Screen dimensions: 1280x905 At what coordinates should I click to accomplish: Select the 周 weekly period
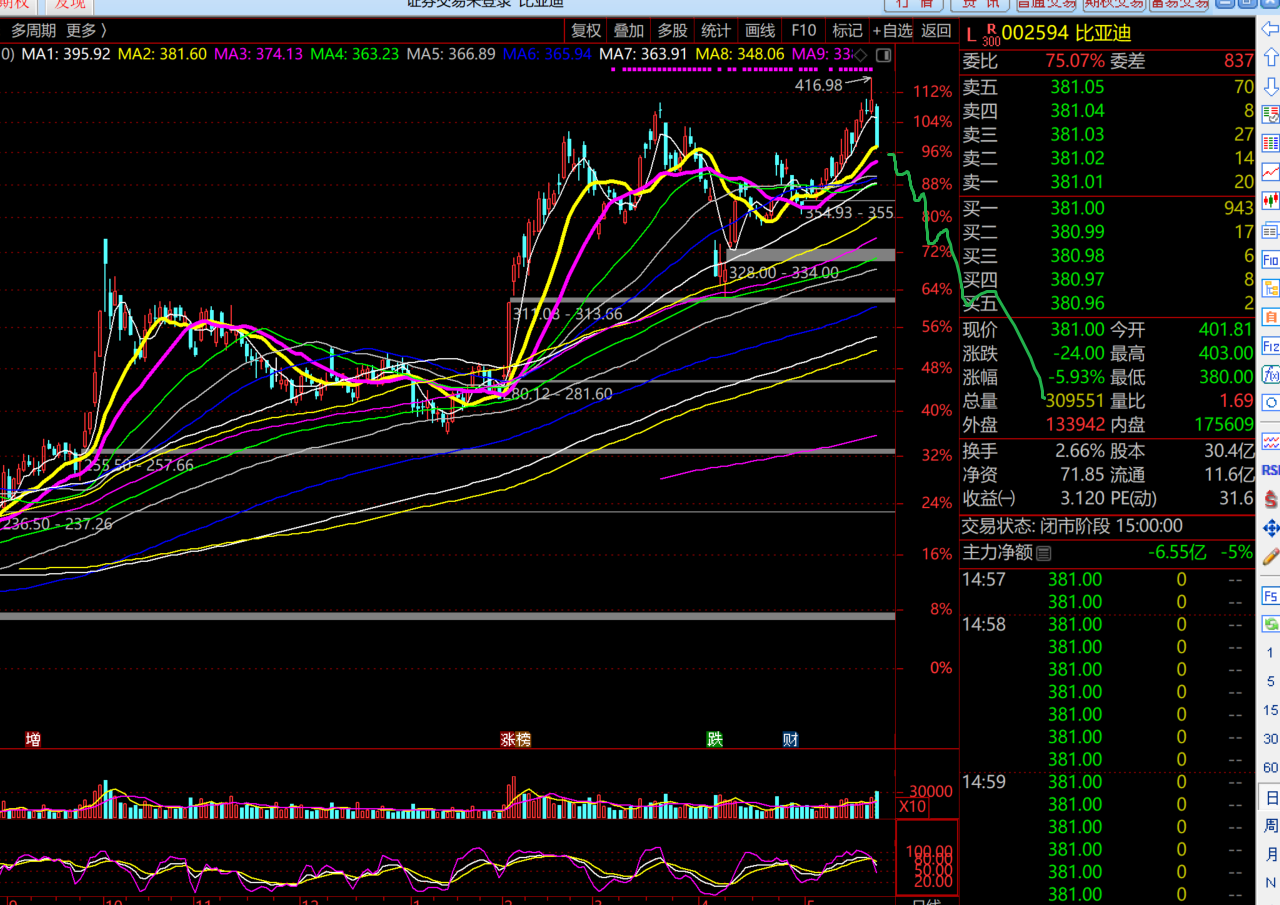pyautogui.click(x=1271, y=826)
